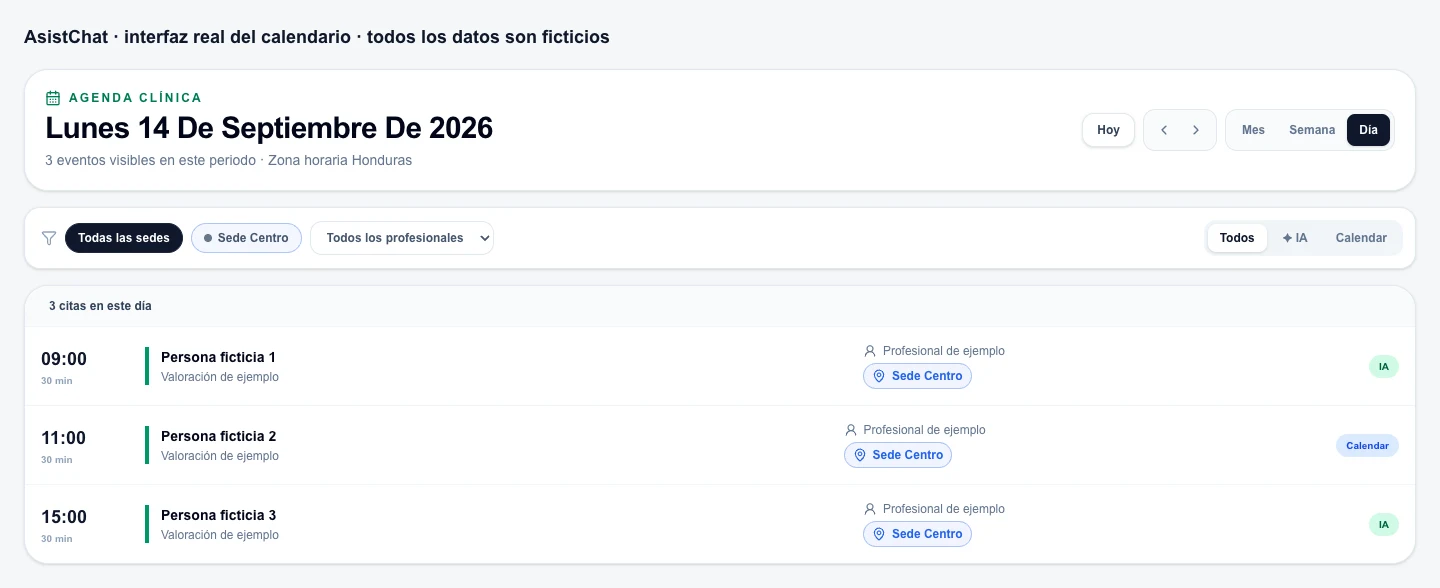Click the location pin on 15:00 appointment
This screenshot has height=588, width=1440.
879,534
